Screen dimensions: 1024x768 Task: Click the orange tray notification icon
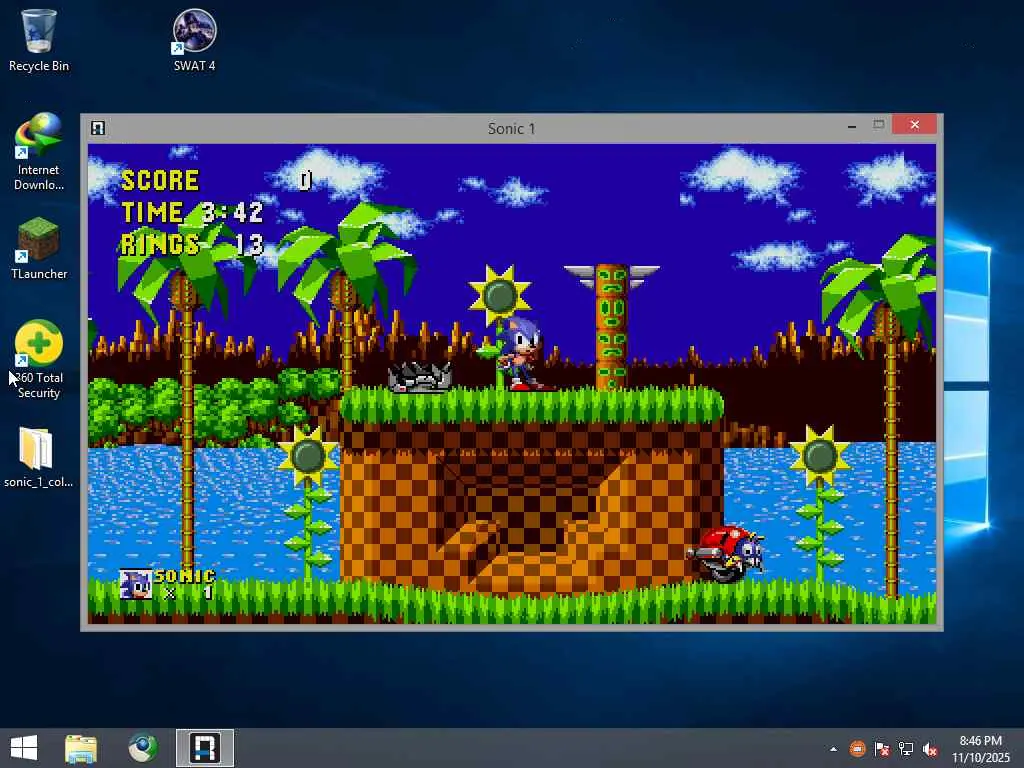[857, 749]
